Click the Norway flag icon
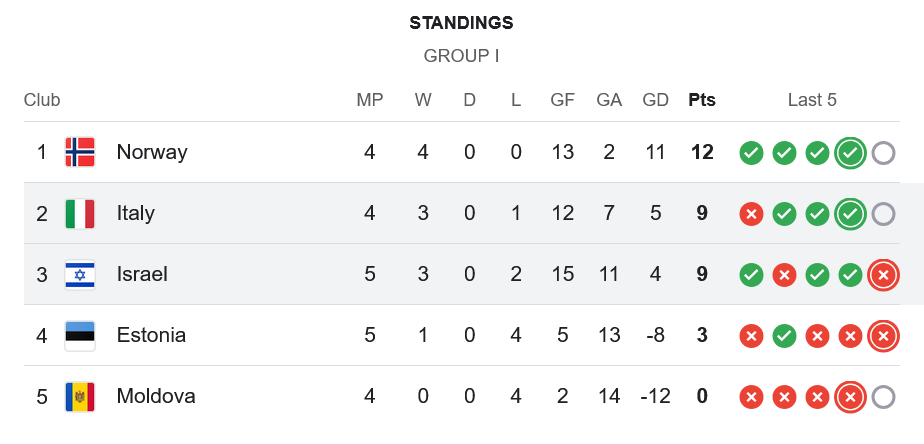The height and width of the screenshot is (444, 924). (80, 152)
